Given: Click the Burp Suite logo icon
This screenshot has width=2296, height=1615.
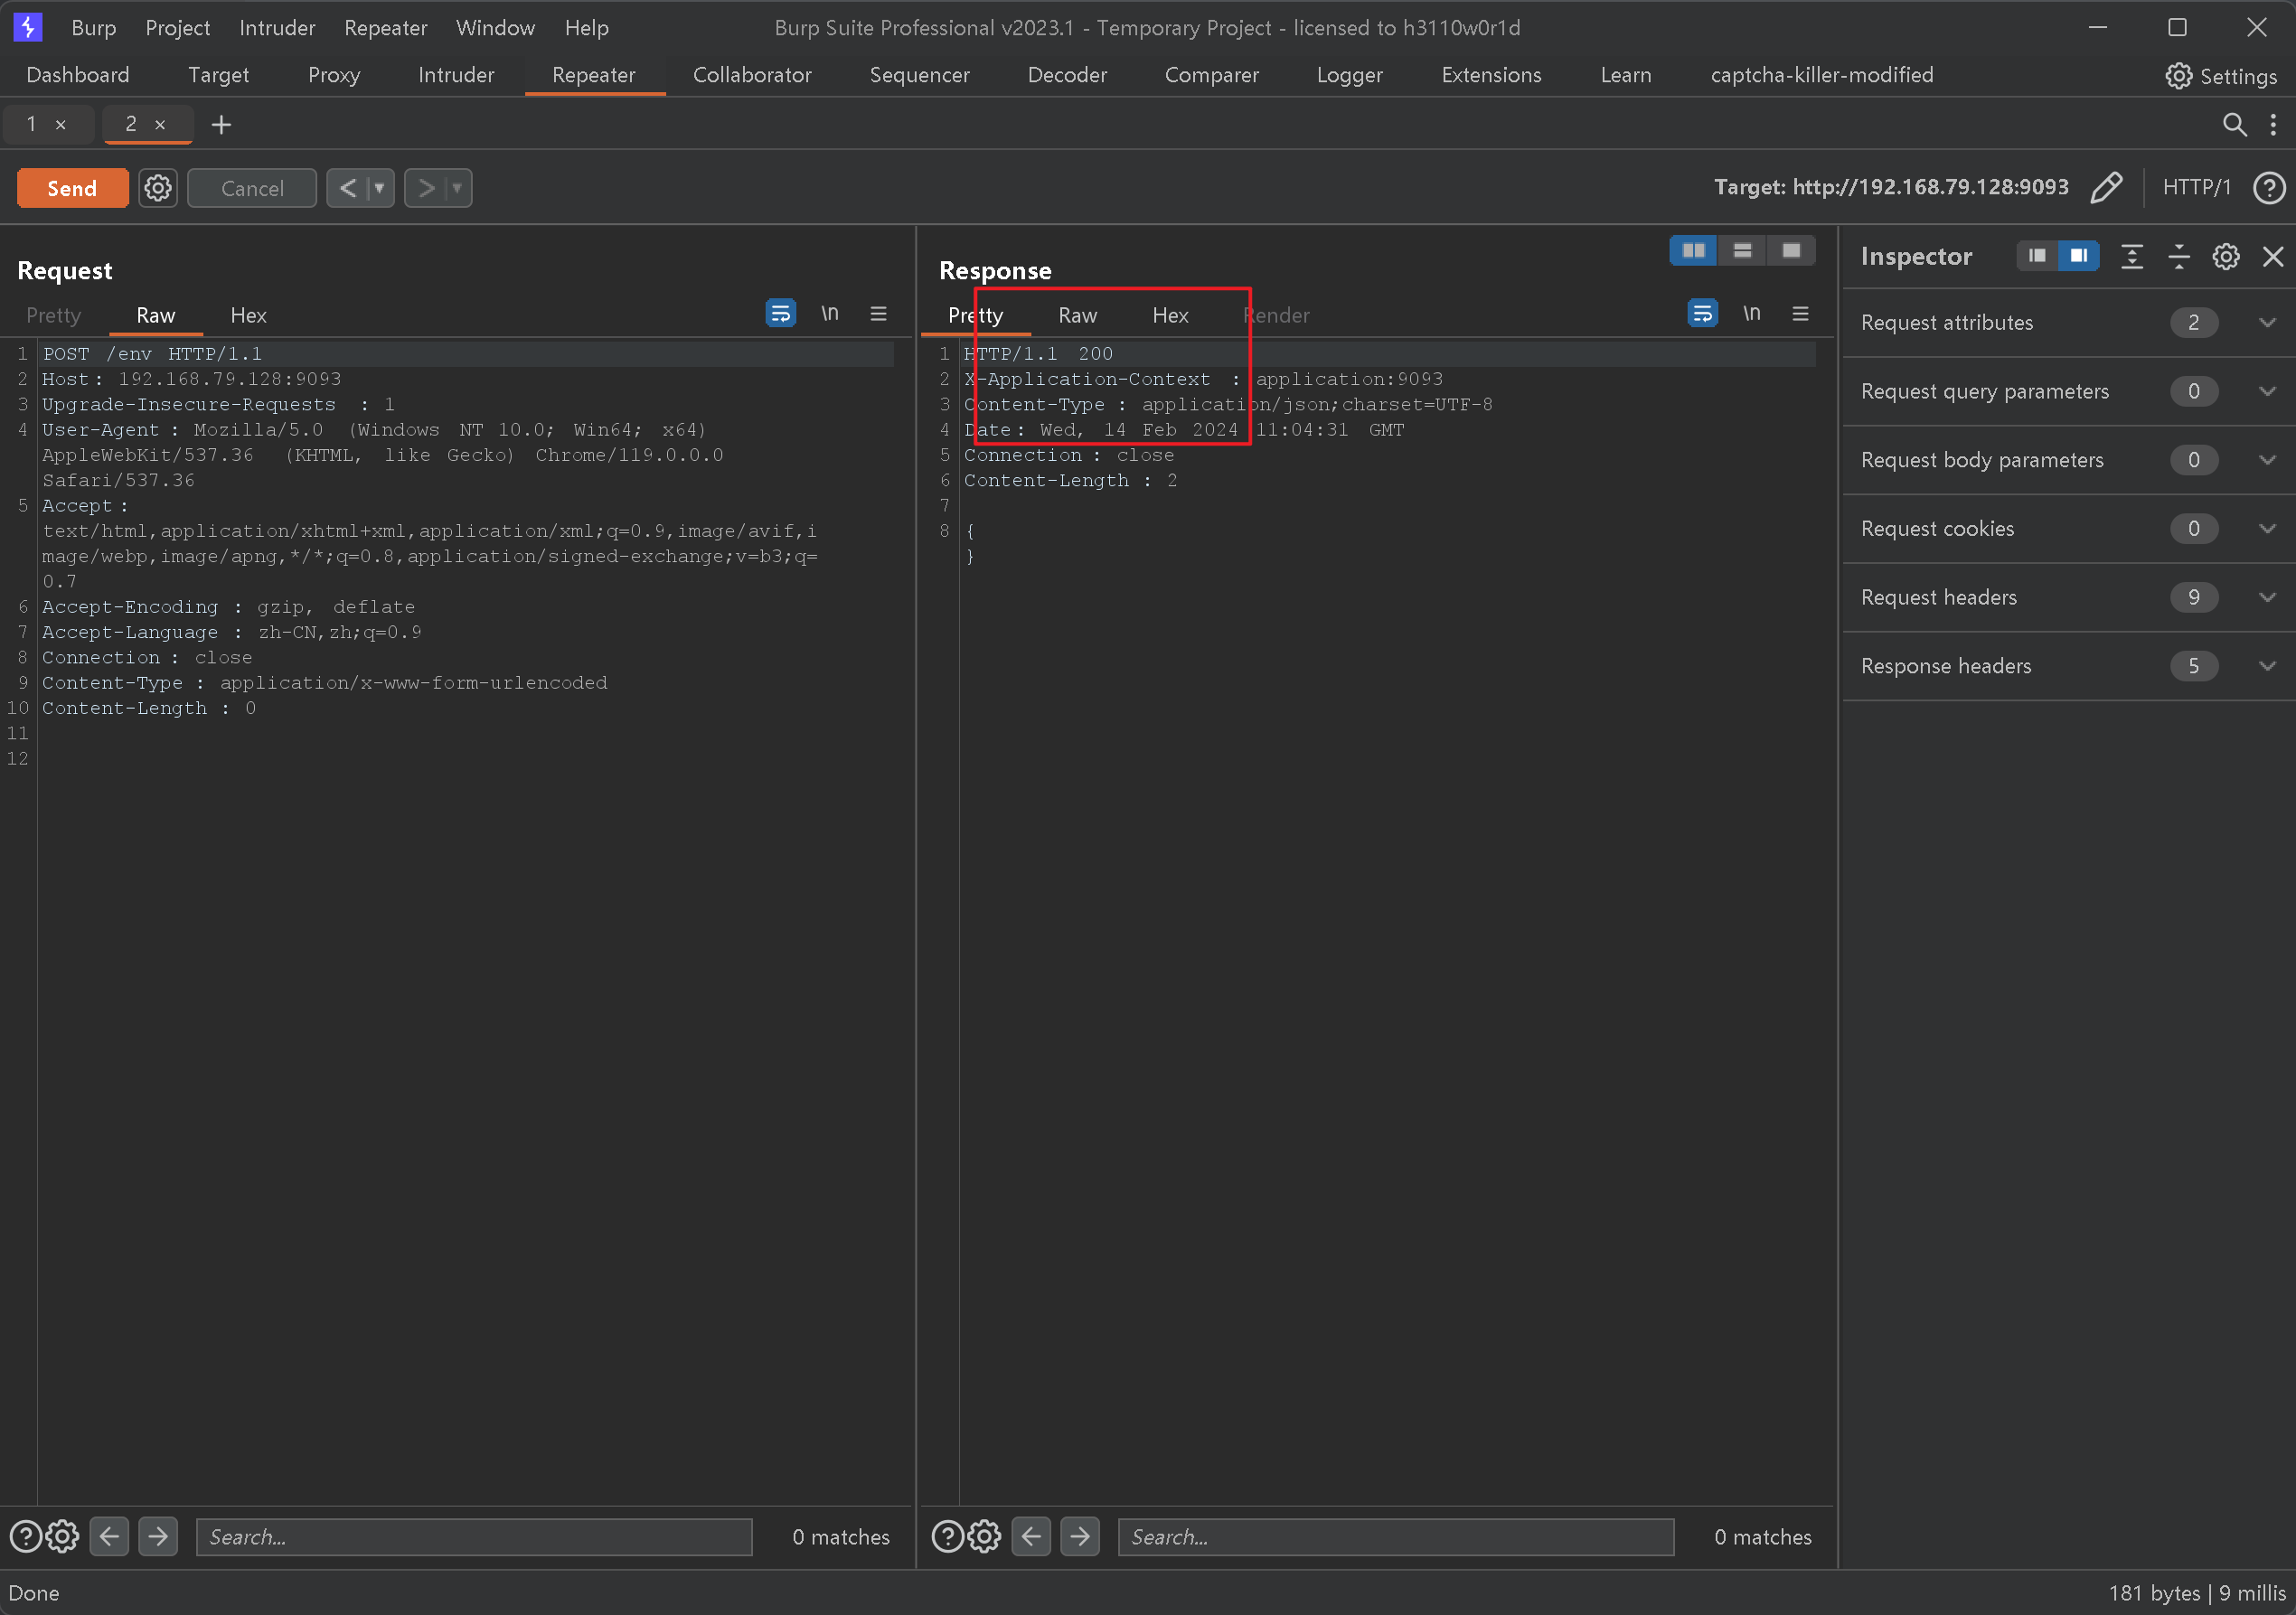Looking at the screenshot, I should click(x=28, y=27).
